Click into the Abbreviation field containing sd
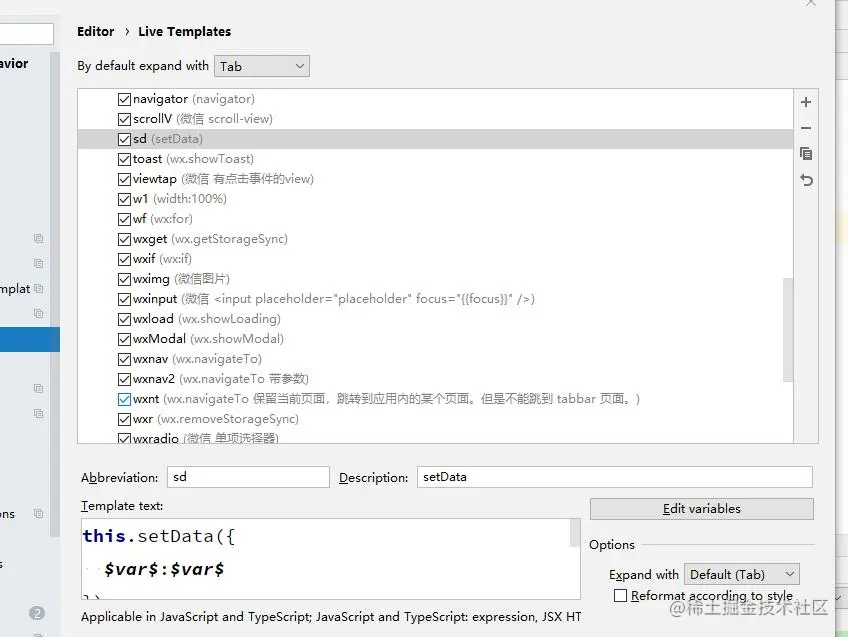This screenshot has height=637, width=848. 248,477
